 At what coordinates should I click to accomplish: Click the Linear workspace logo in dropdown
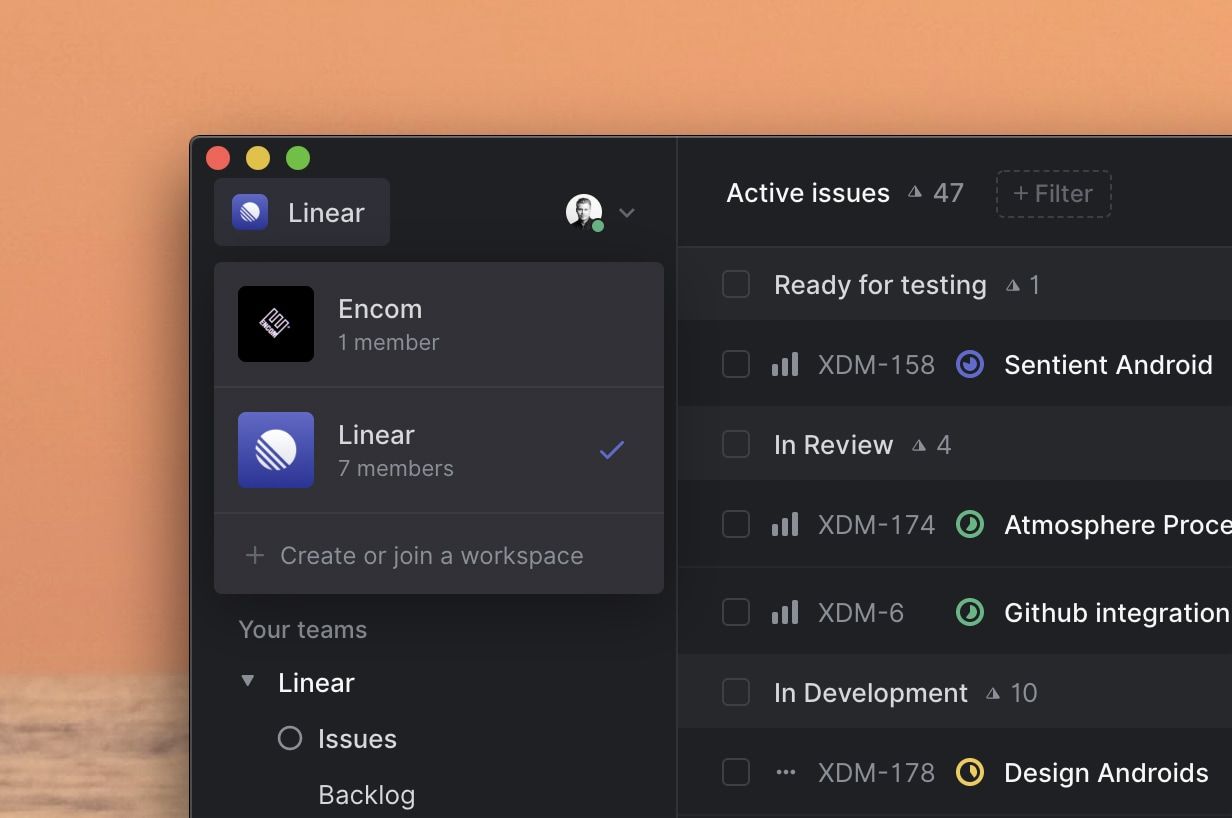[x=276, y=450]
